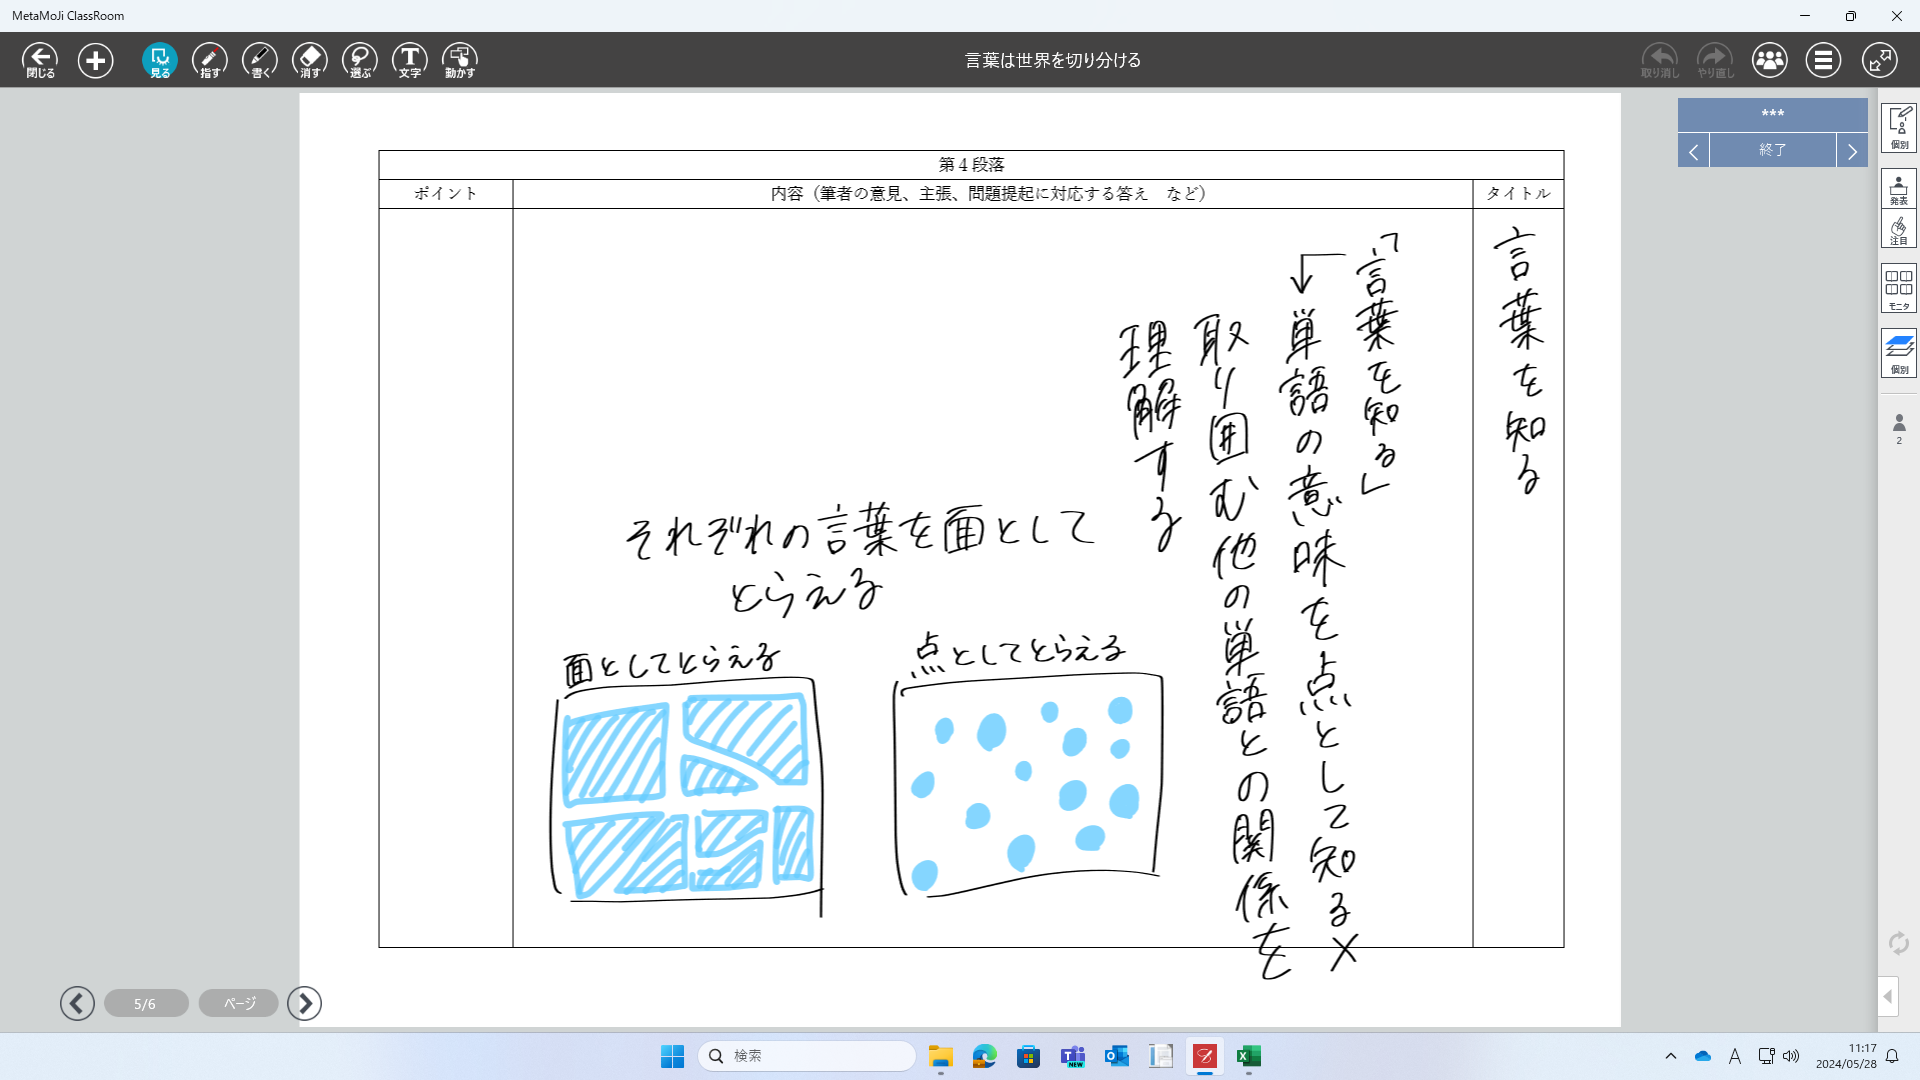This screenshot has width=1920, height=1080.
Task: Switch the 個別 layer mode with the layers icon
Action: point(1898,353)
